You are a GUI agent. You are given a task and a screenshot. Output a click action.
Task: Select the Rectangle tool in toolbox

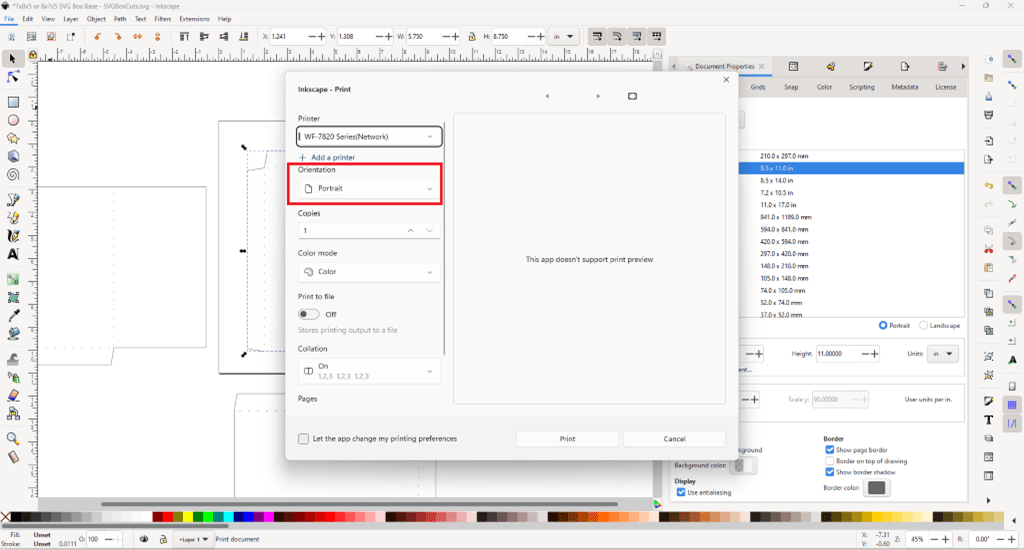click(x=14, y=102)
